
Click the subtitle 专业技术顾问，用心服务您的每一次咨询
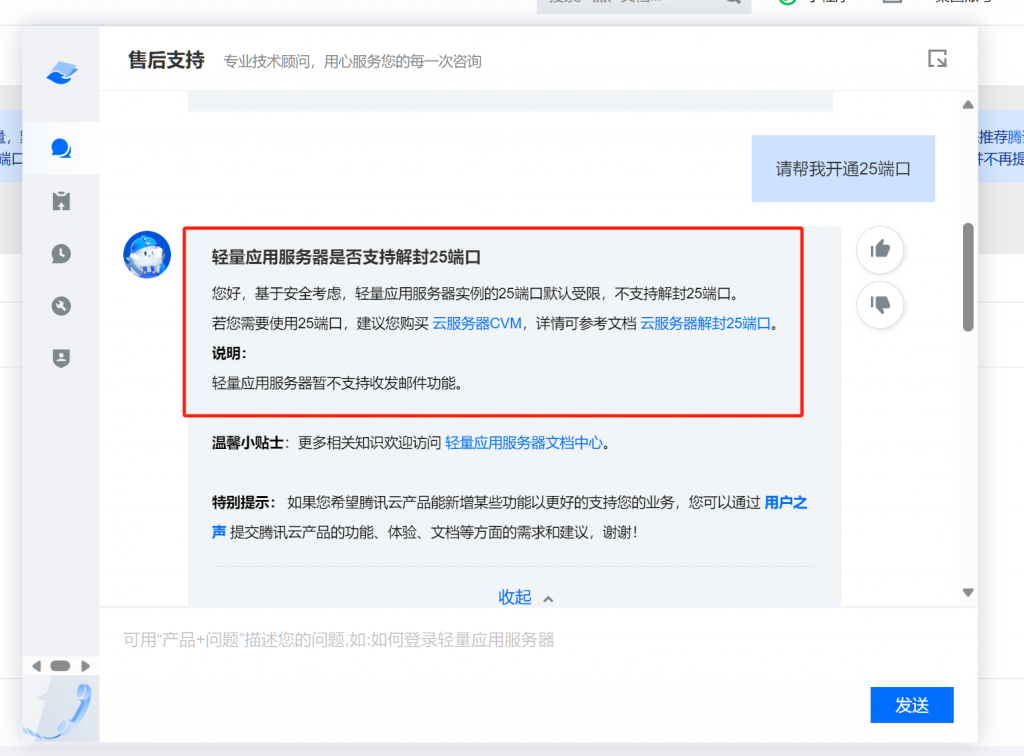pyautogui.click(x=353, y=61)
